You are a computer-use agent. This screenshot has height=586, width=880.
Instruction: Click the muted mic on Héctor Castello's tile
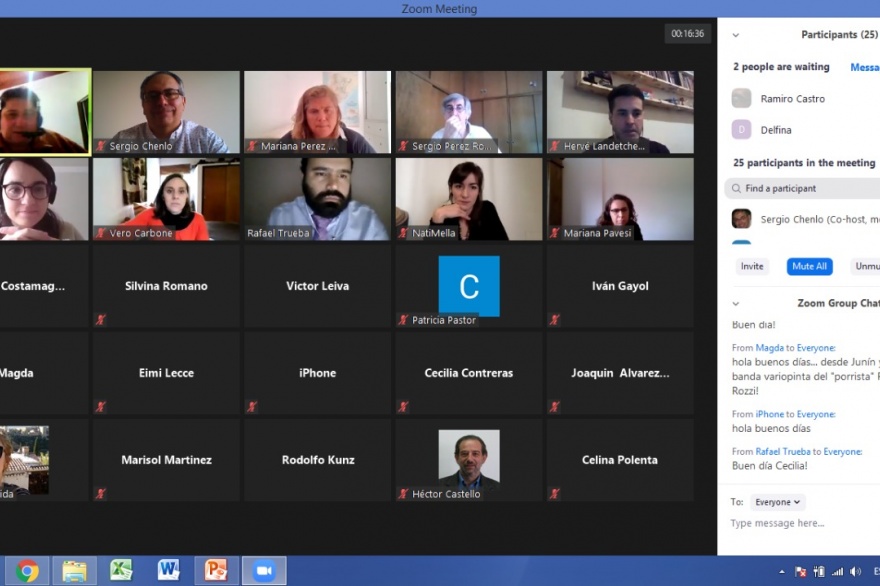(x=404, y=494)
